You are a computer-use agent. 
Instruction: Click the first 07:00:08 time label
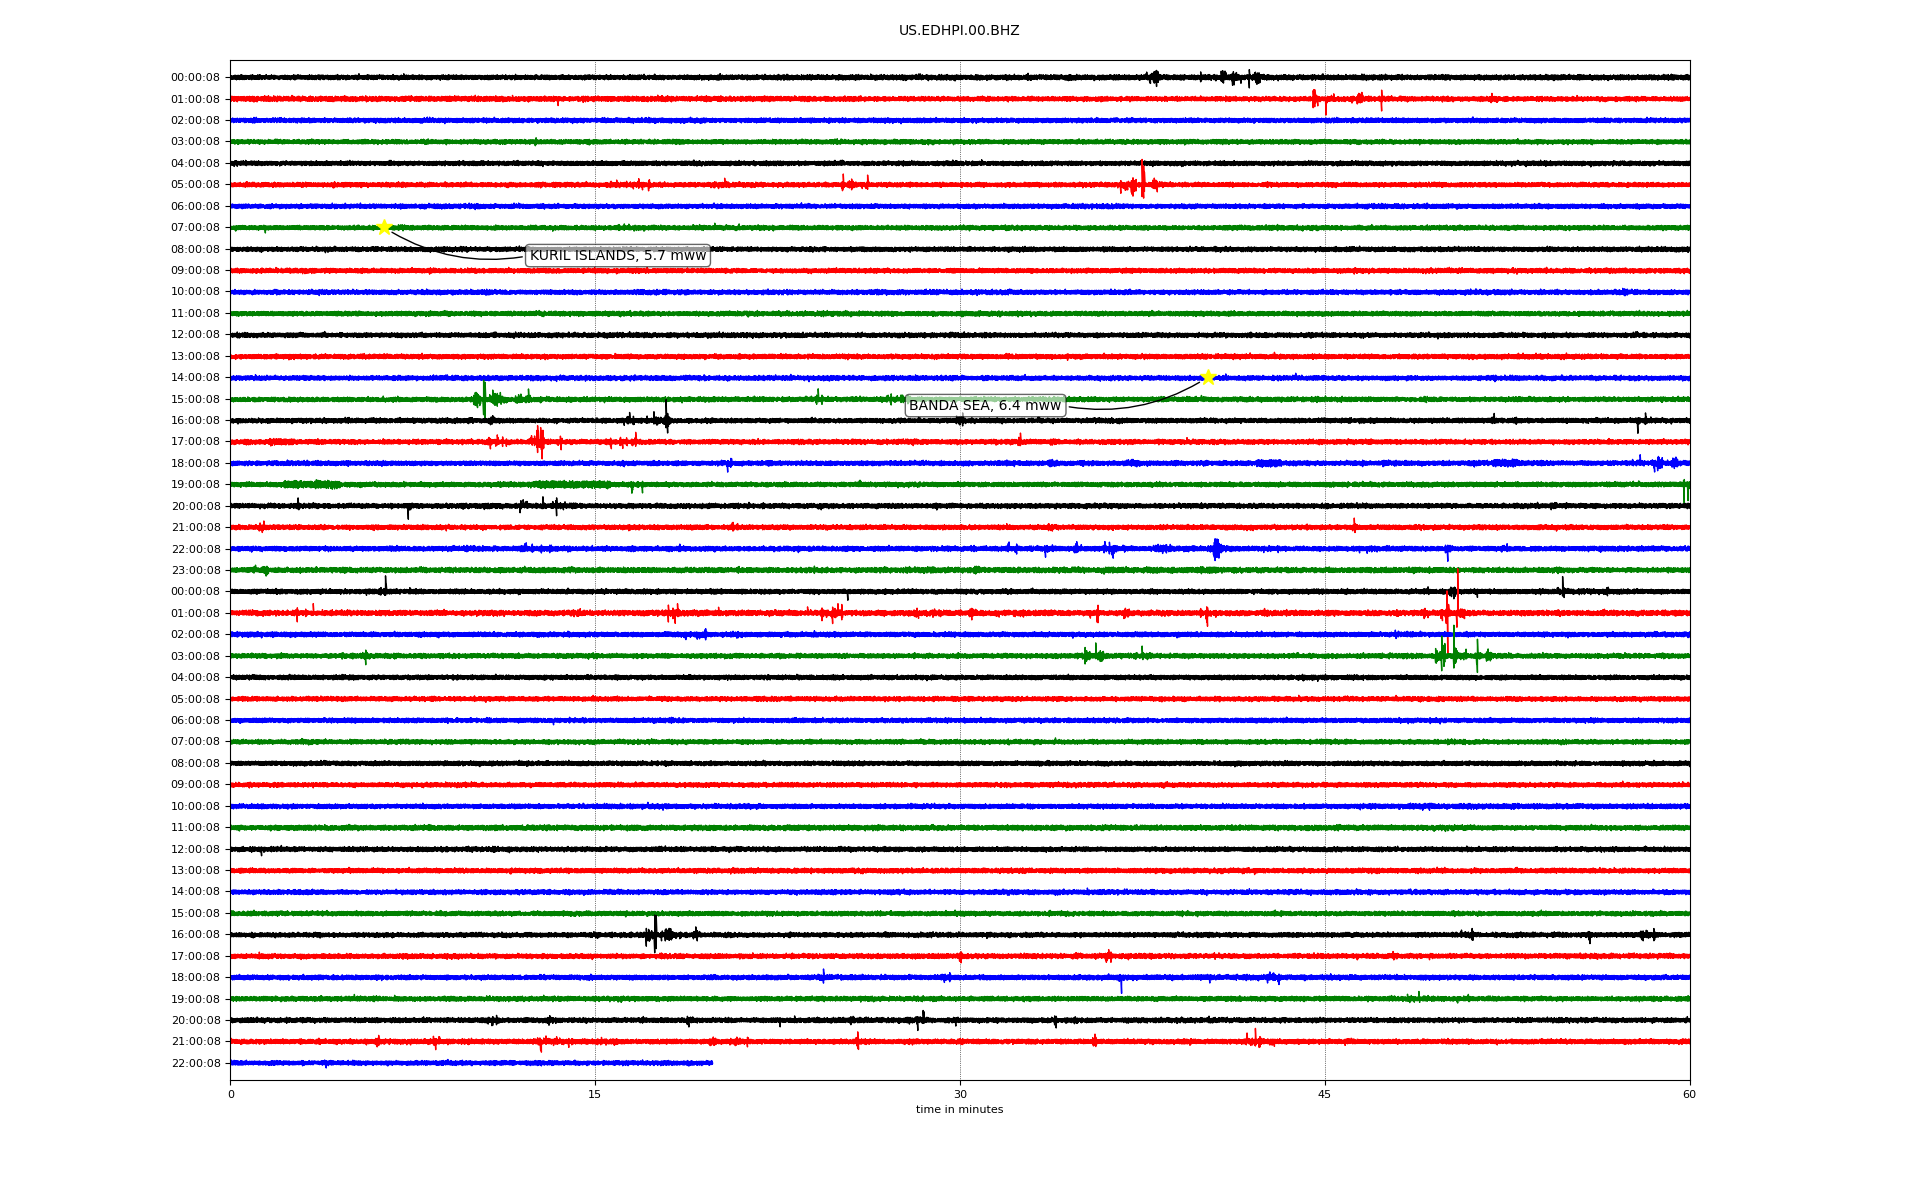click(x=195, y=228)
